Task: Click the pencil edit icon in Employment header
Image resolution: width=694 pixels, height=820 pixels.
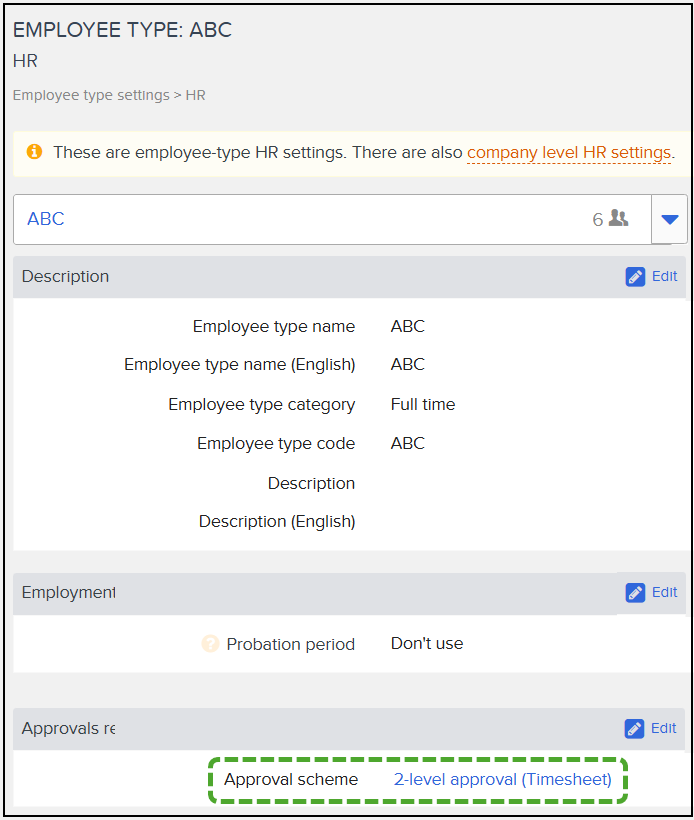Action: coord(635,593)
